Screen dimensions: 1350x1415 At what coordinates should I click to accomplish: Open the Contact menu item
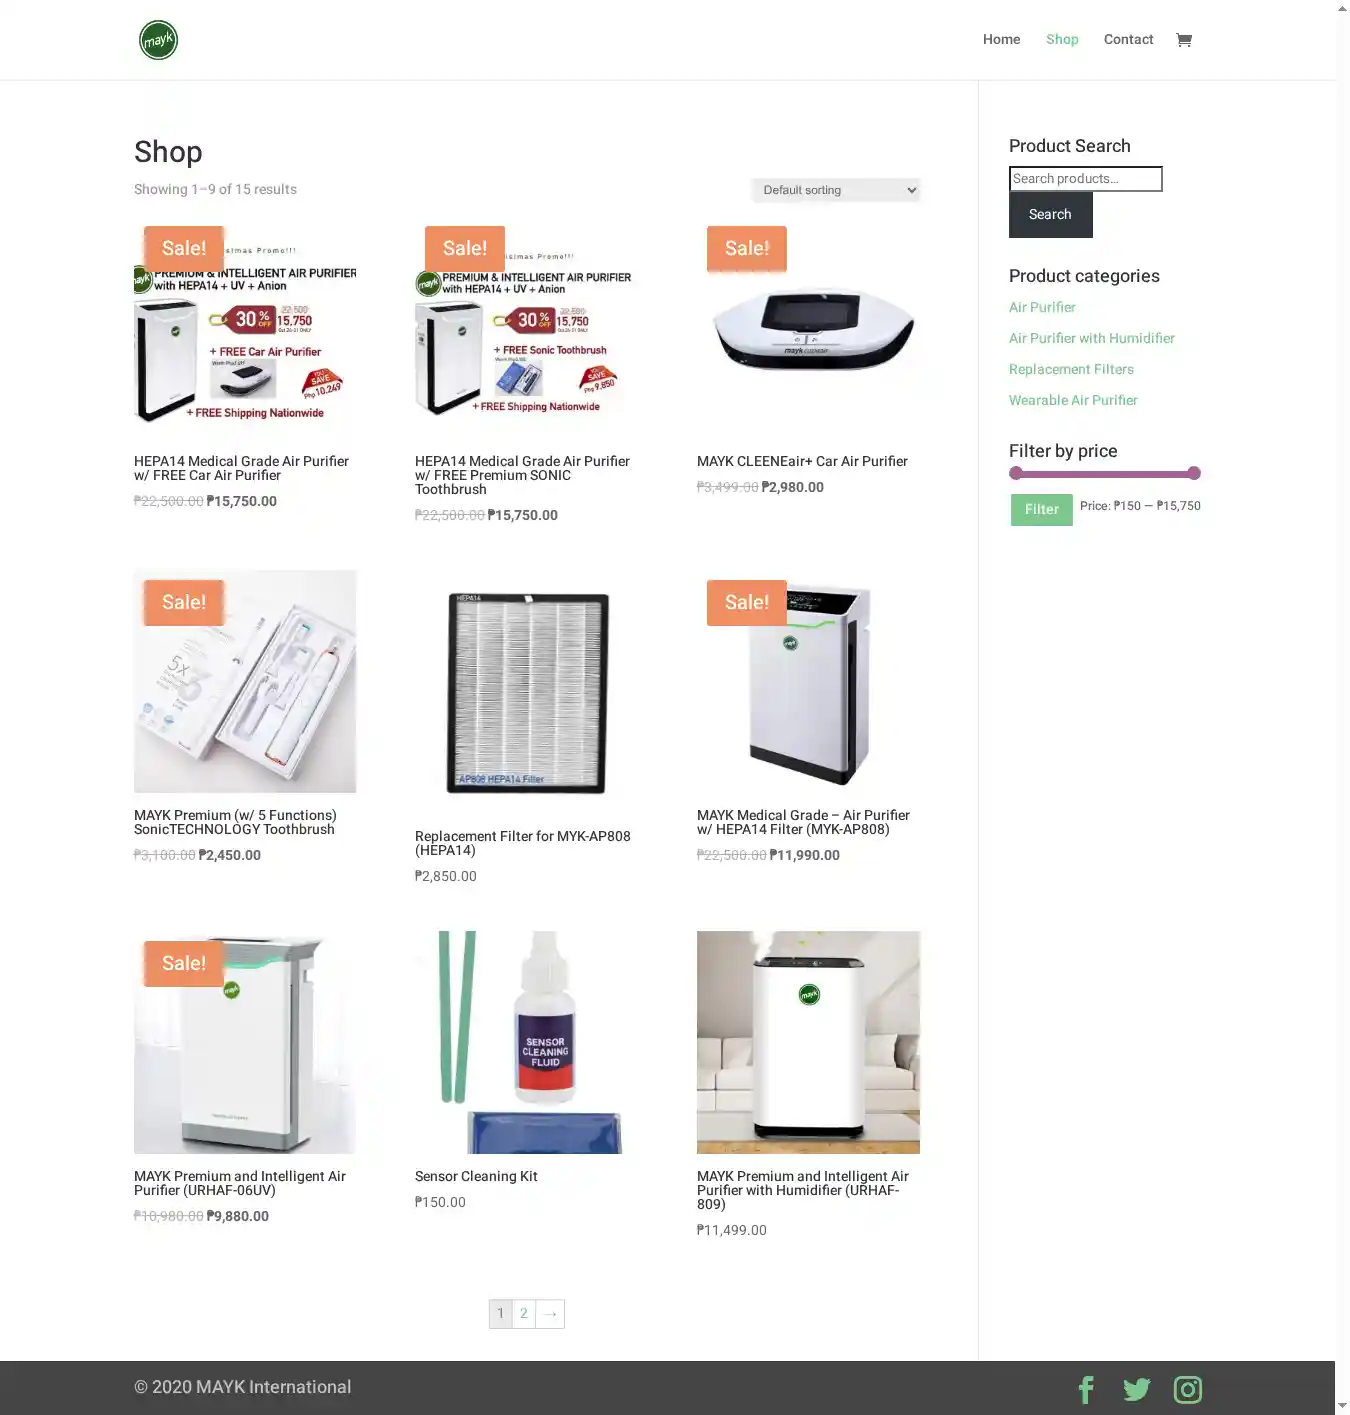(x=1128, y=40)
